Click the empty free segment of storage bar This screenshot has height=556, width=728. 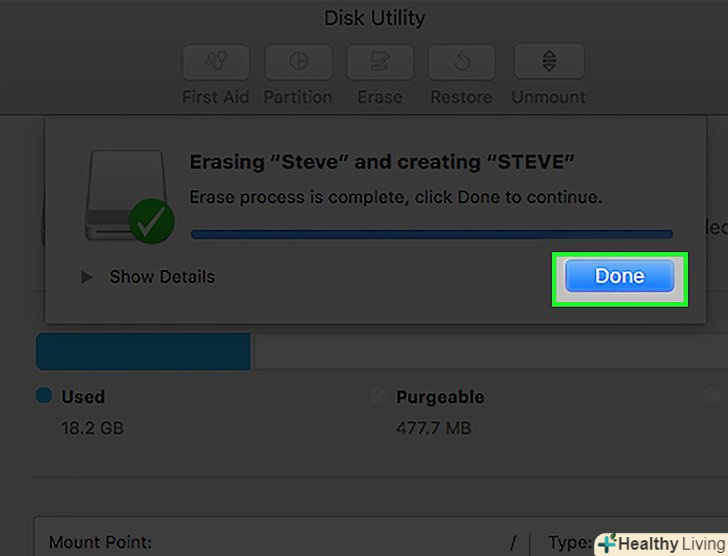point(480,352)
